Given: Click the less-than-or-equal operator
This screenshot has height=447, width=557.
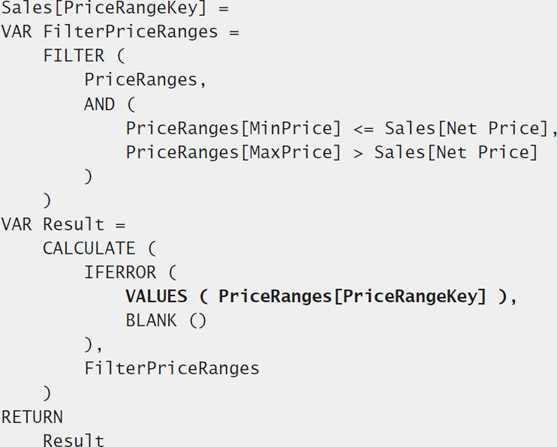Looking at the screenshot, I should click(363, 129).
